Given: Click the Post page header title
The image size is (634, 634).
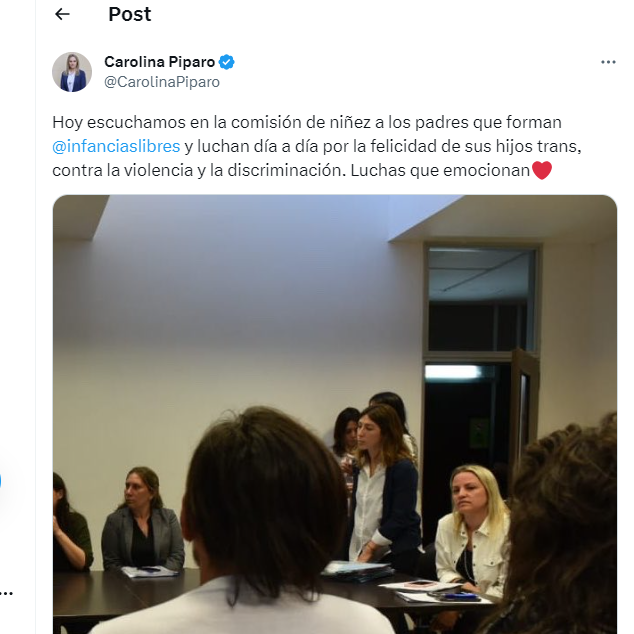Looking at the screenshot, I should 129,14.
